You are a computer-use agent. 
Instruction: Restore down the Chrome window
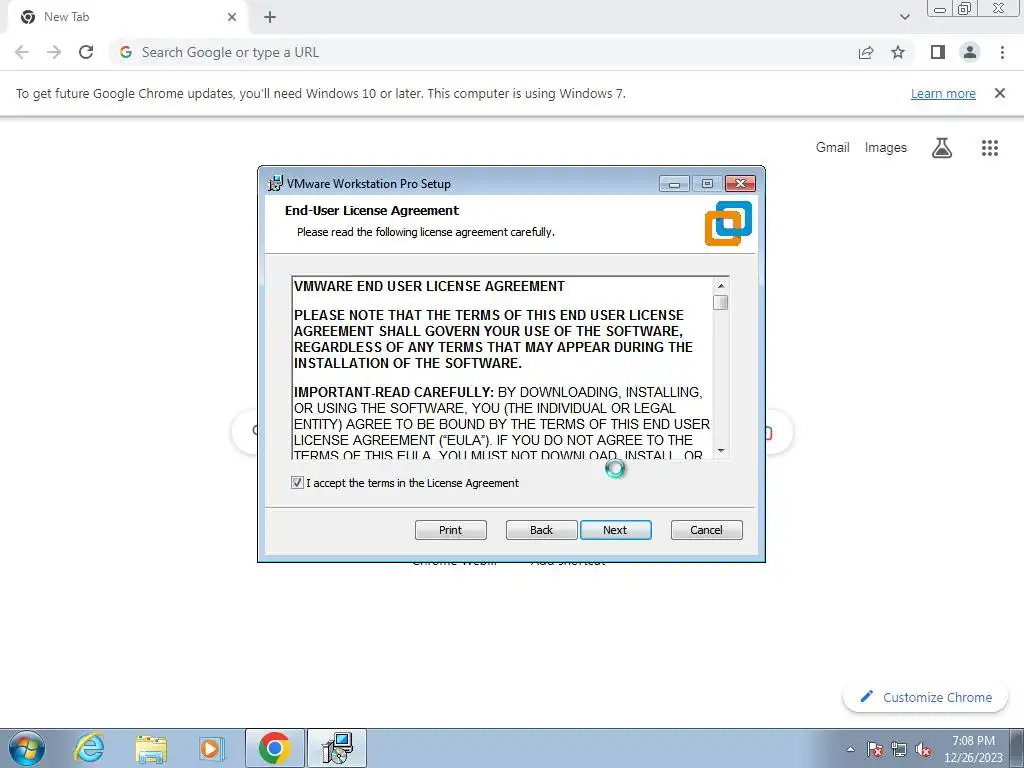[x=965, y=9]
